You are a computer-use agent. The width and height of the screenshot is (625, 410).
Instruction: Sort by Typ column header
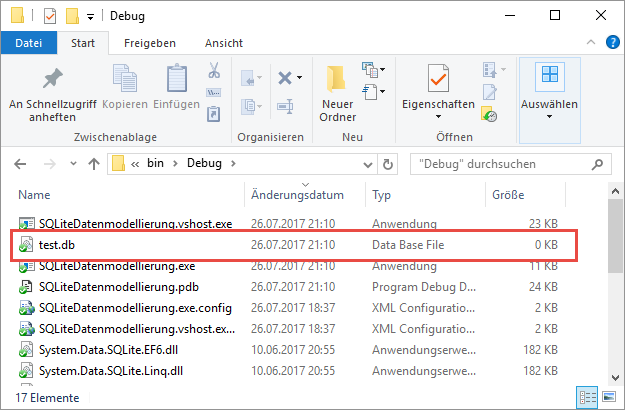381,195
